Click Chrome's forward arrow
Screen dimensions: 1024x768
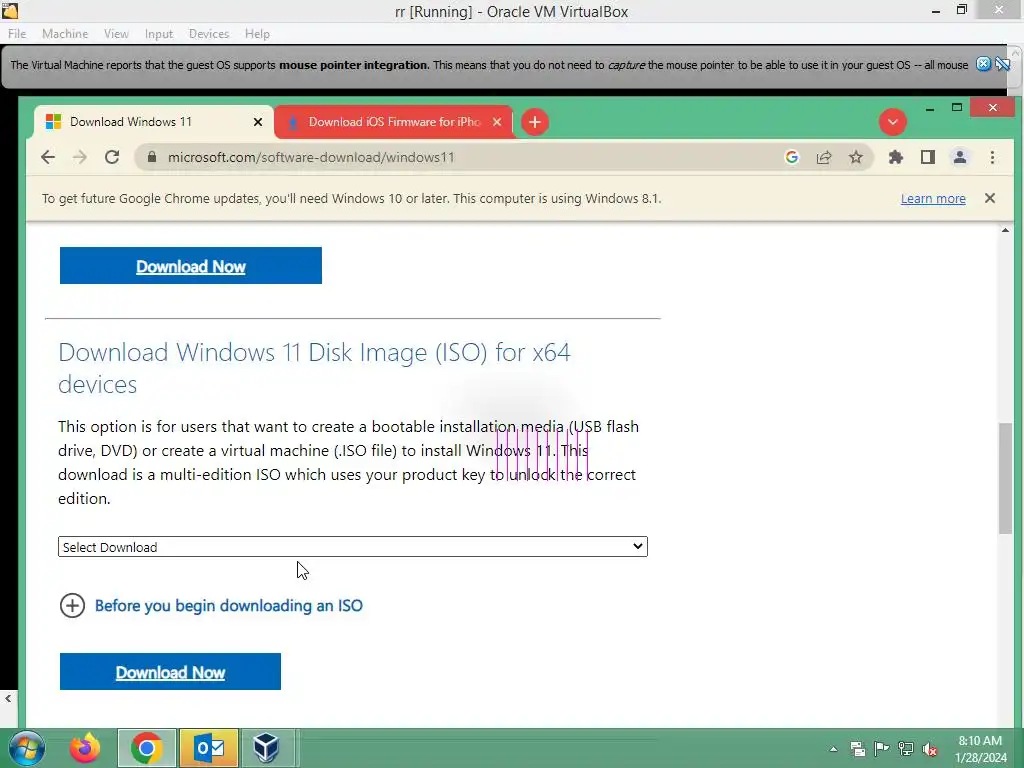click(80, 157)
